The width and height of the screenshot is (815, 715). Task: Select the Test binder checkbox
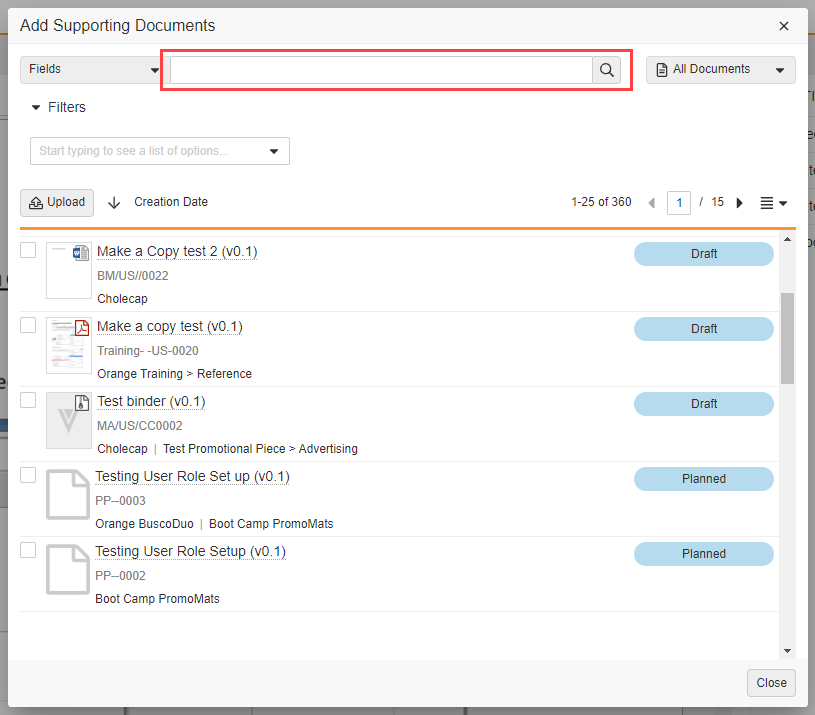coord(28,400)
